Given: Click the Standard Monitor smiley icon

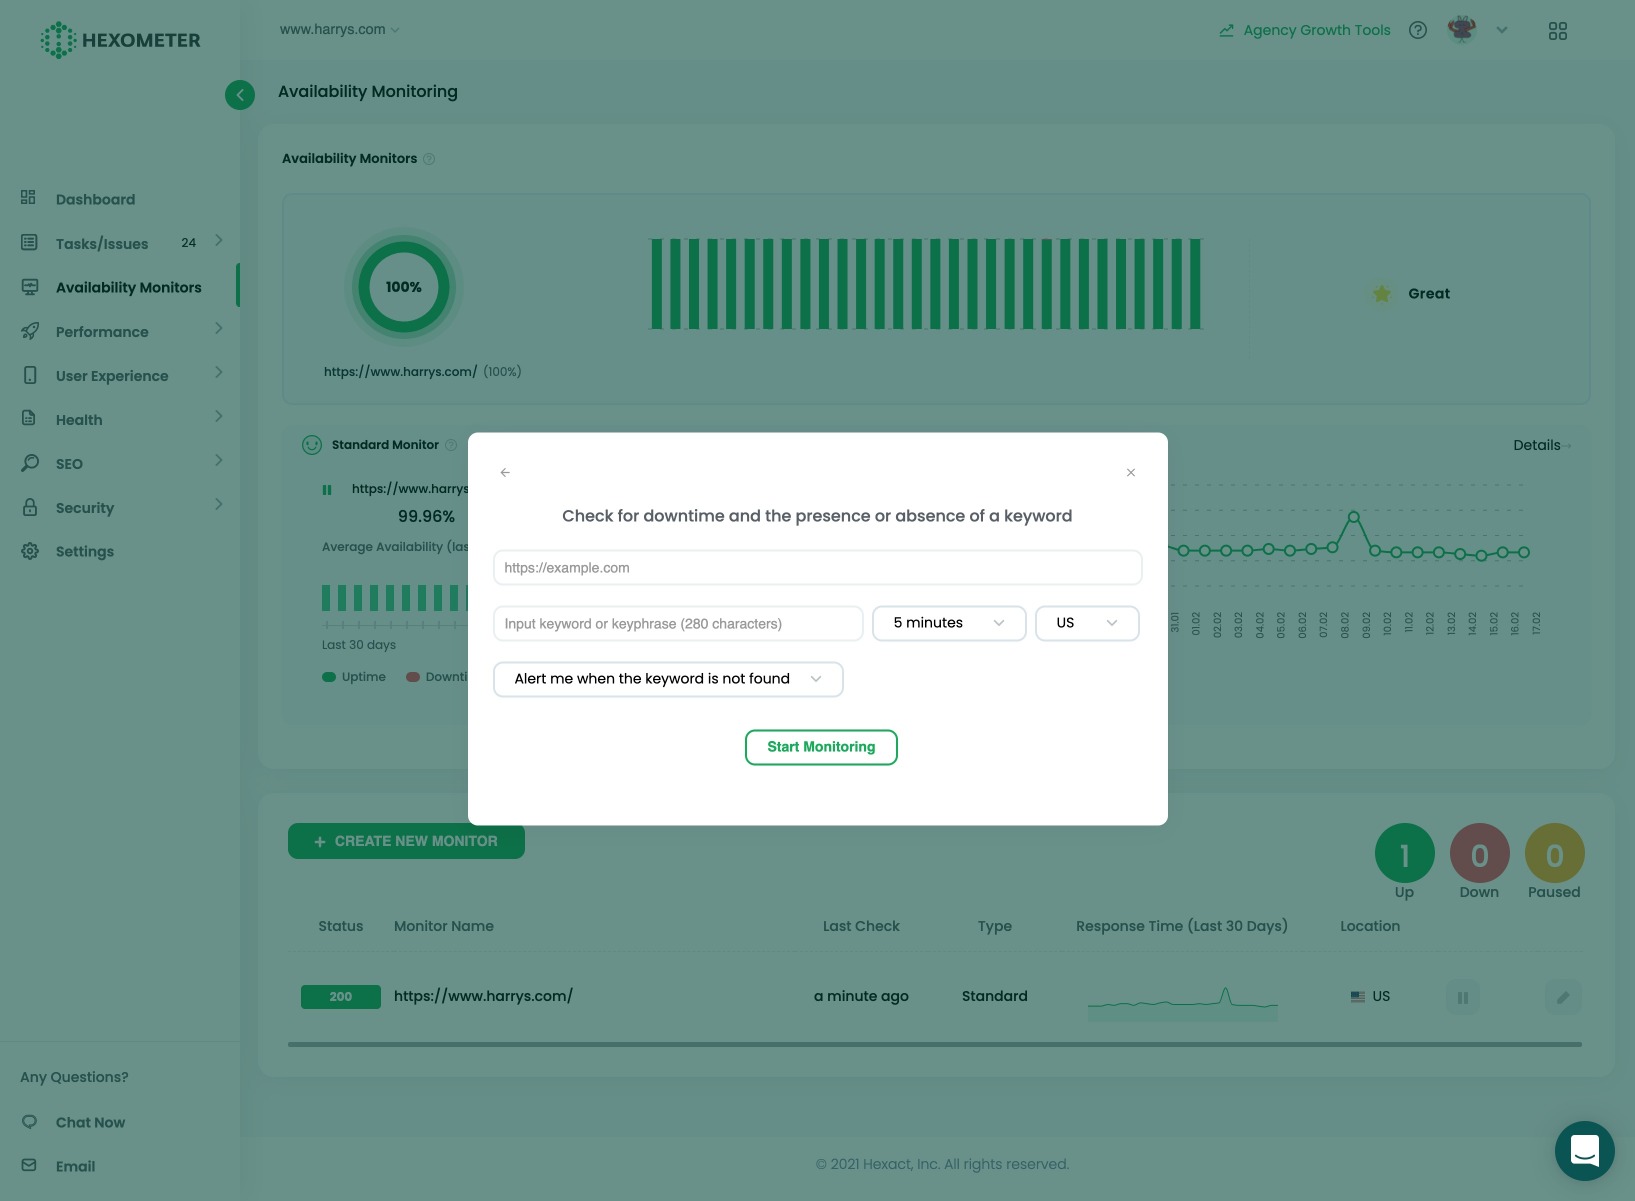Looking at the screenshot, I should (312, 445).
